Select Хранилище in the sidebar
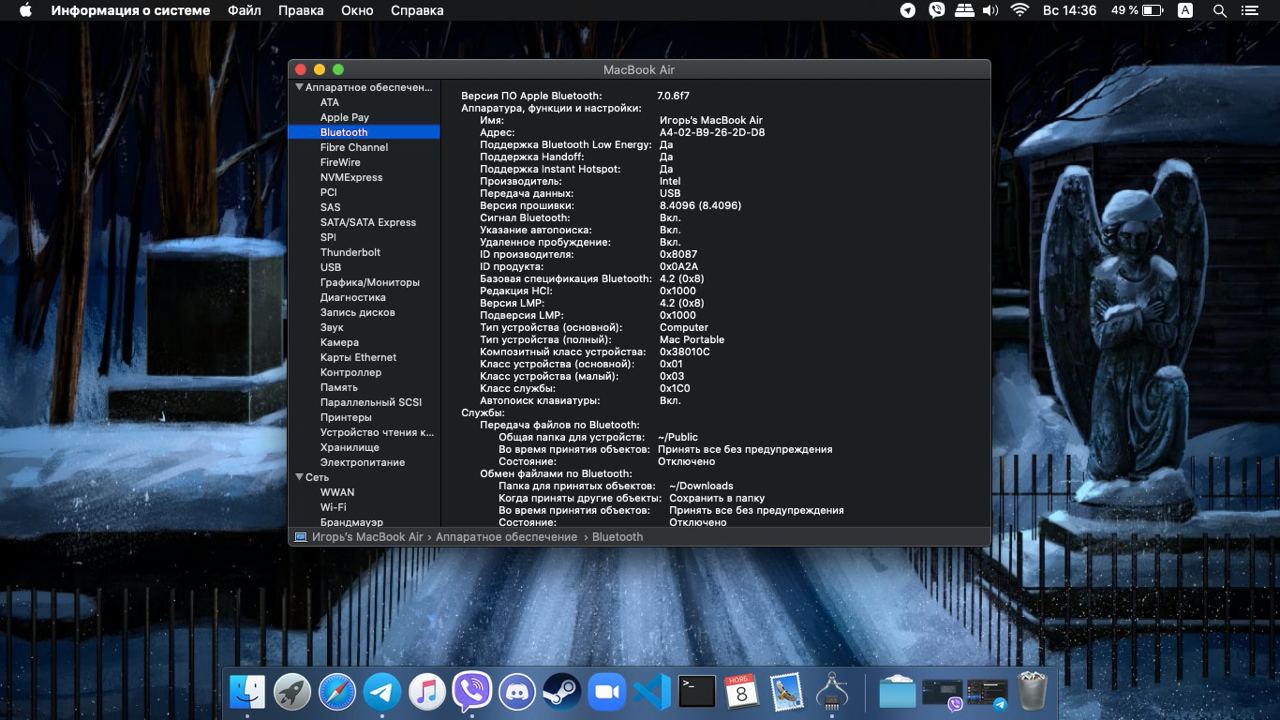The width and height of the screenshot is (1280, 720). pyautogui.click(x=349, y=447)
